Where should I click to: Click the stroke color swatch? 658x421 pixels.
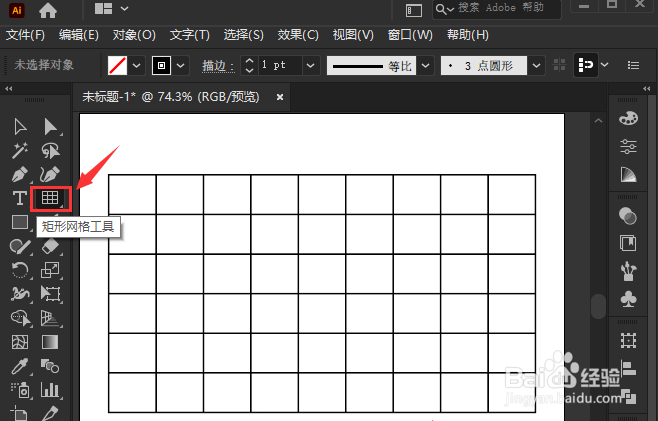pos(162,65)
